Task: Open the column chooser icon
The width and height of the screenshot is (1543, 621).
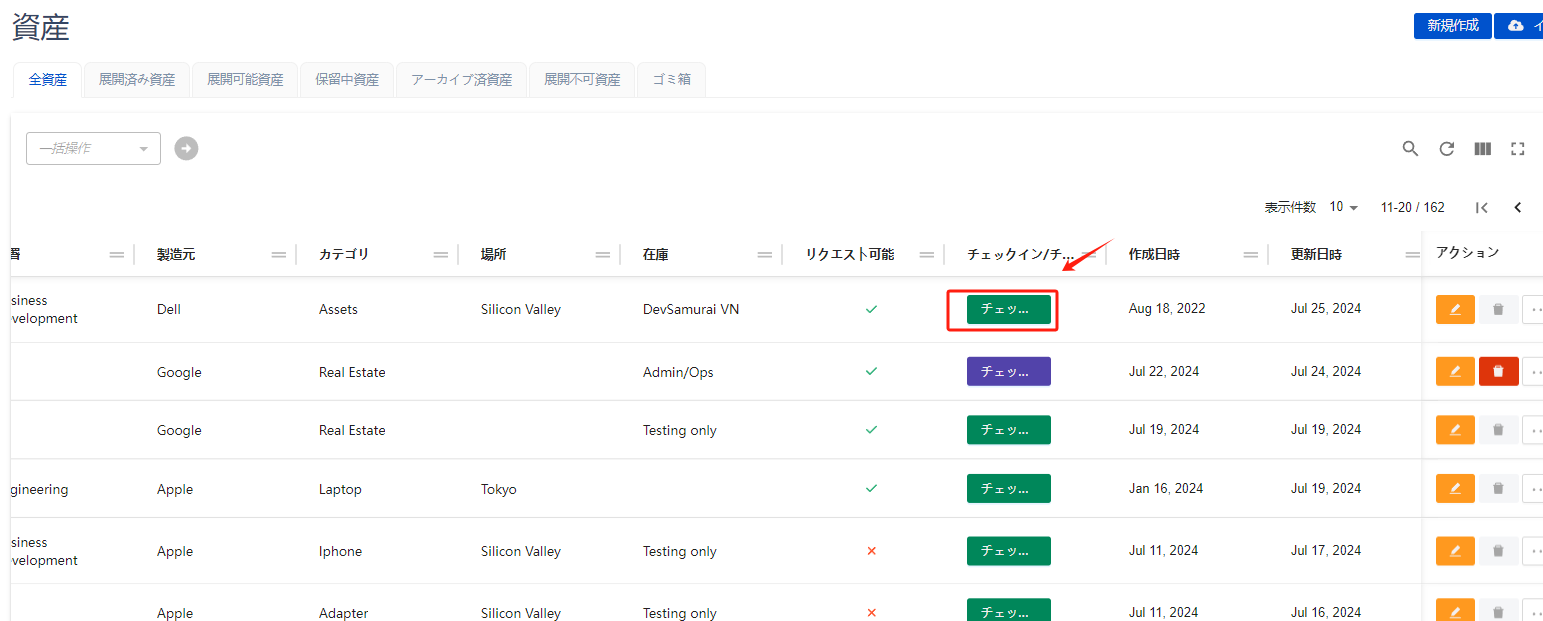Action: pos(1482,149)
